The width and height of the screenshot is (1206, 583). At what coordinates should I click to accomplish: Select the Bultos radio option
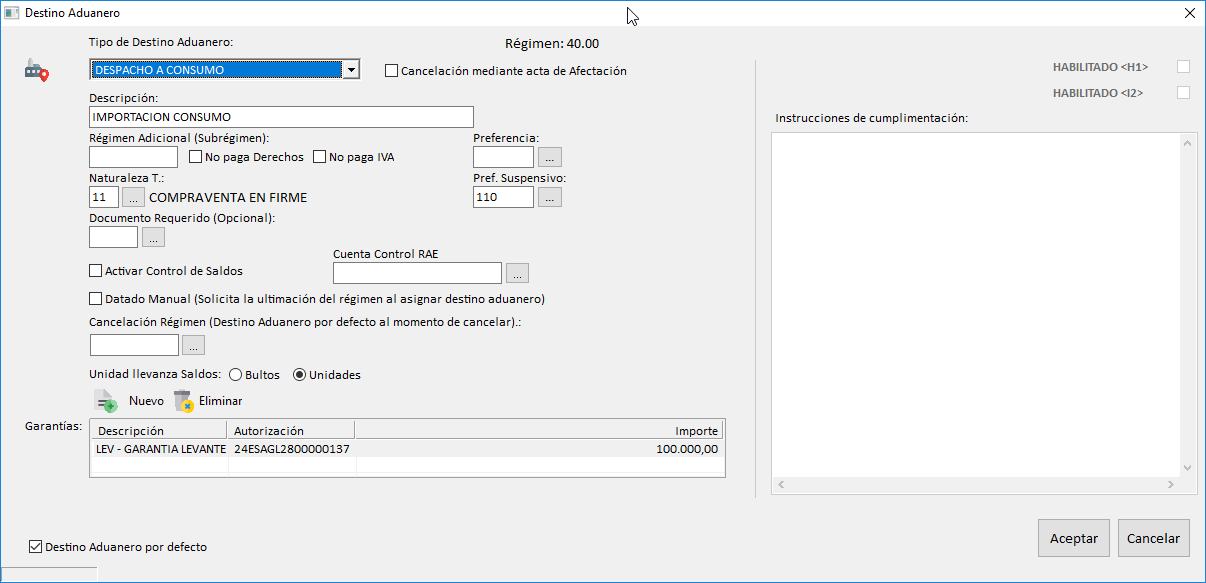[x=236, y=375]
